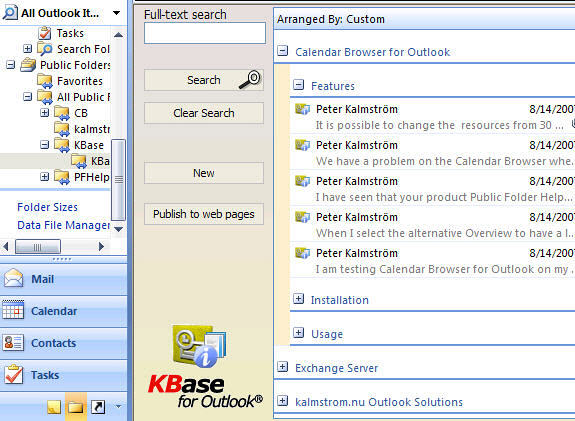Open the All Outlook Items dropdown arrow
The height and width of the screenshot is (421, 575).
116,13
